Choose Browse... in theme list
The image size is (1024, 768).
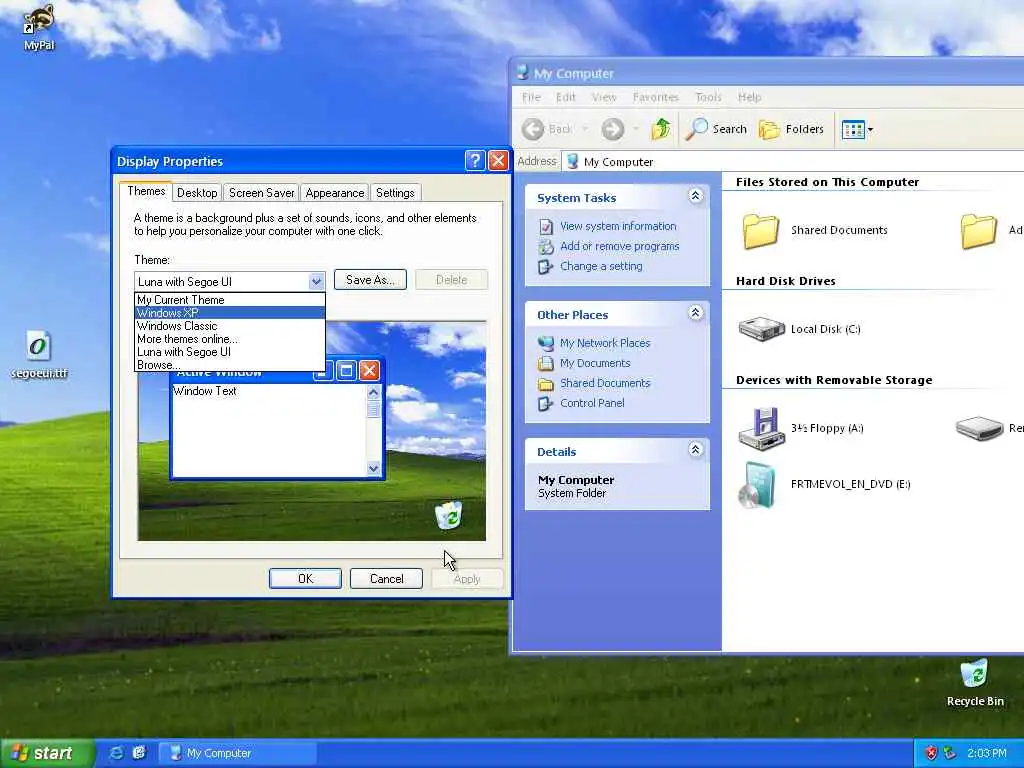(x=230, y=365)
